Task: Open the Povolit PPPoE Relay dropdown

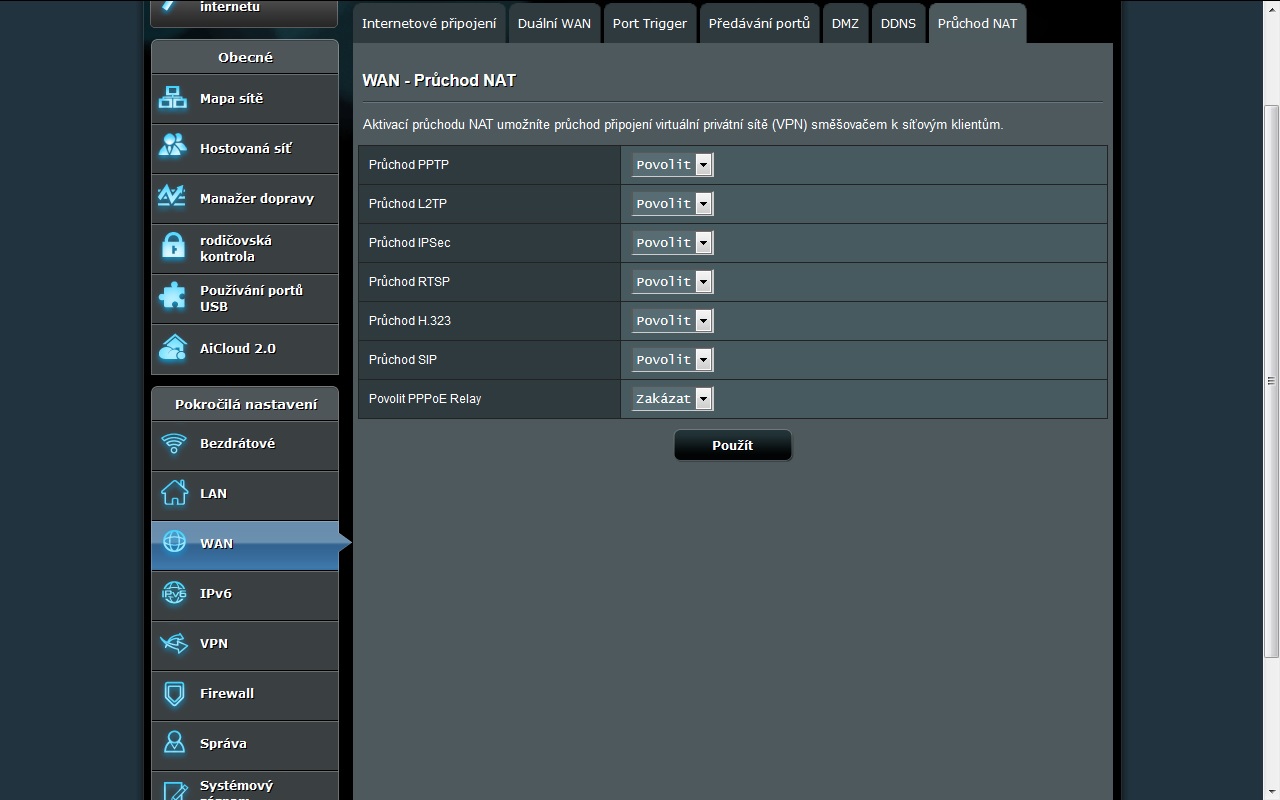Action: pos(672,399)
